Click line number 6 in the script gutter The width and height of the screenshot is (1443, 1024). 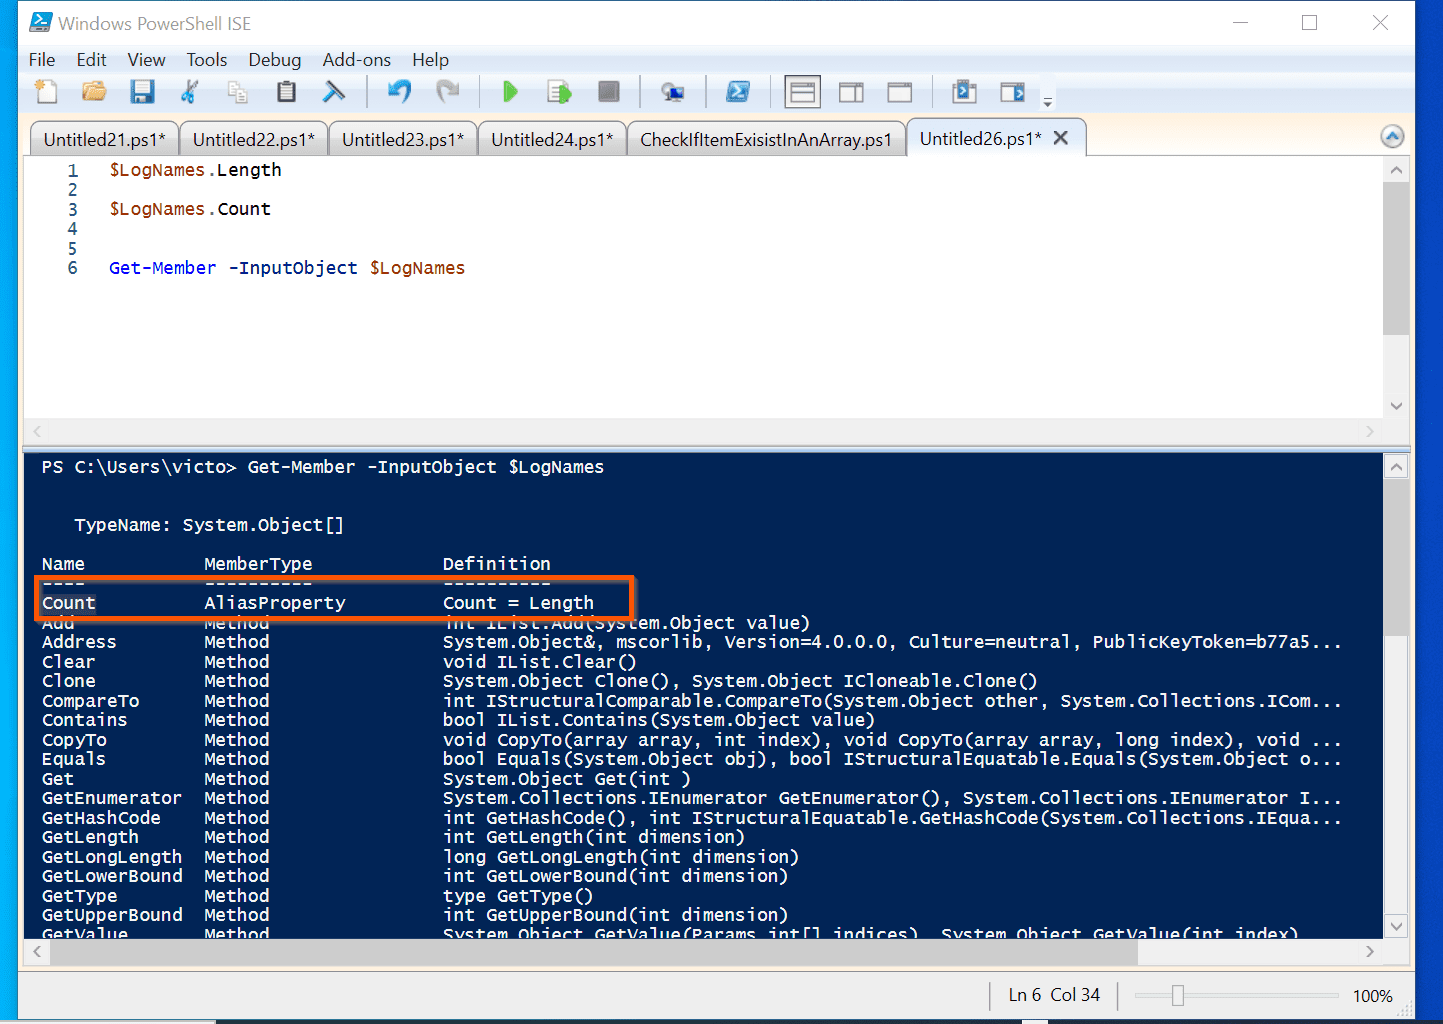(72, 268)
